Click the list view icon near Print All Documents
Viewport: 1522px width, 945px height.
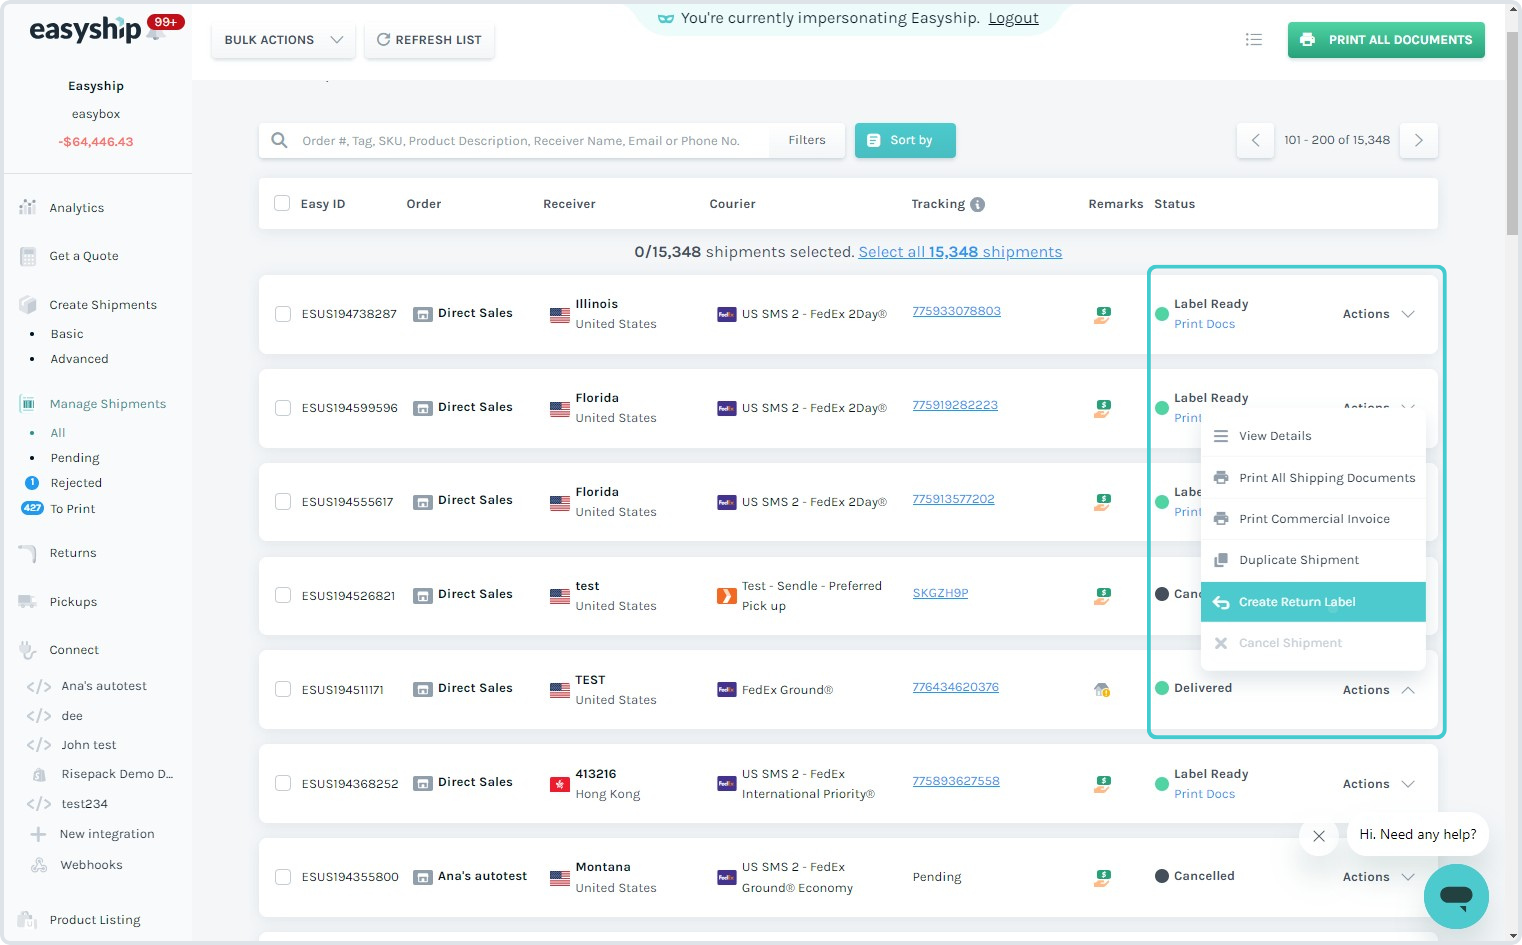(x=1253, y=40)
